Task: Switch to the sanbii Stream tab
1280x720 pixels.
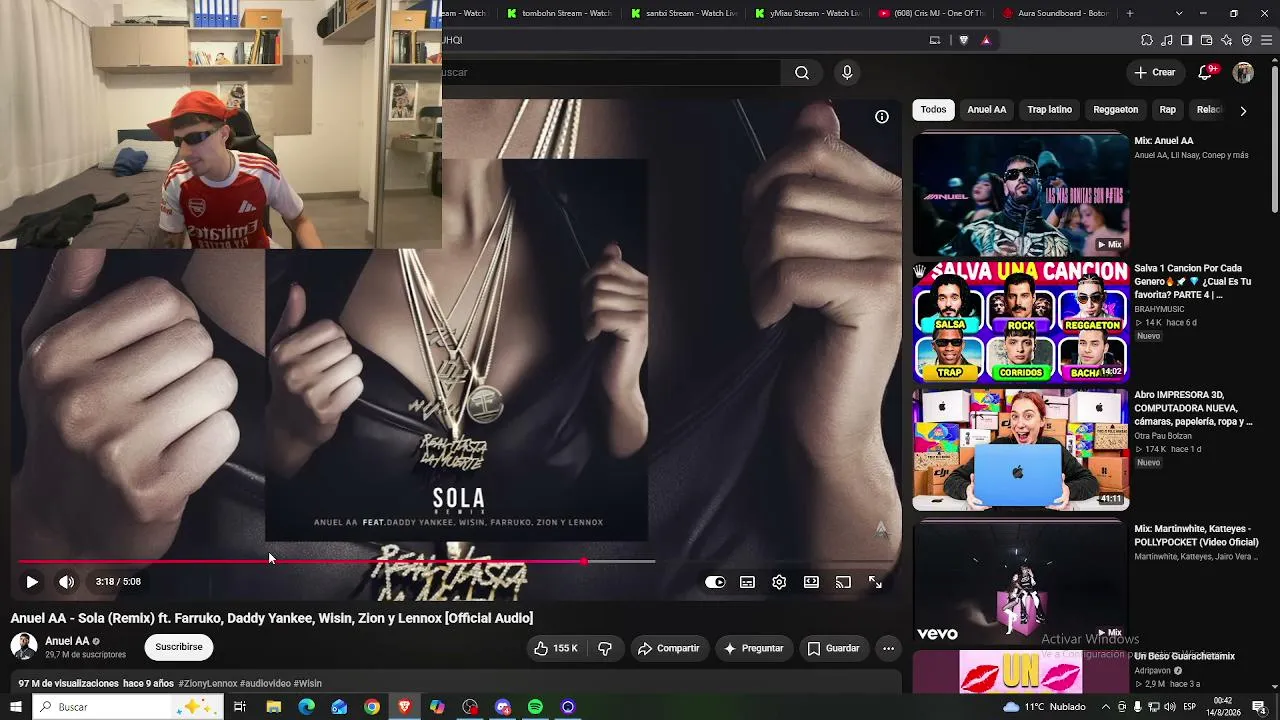Action: [x=683, y=13]
